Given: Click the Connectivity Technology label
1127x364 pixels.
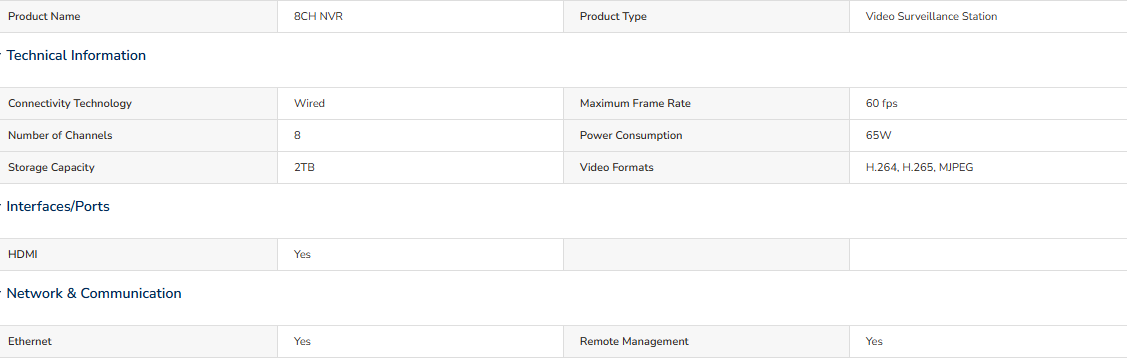Looking at the screenshot, I should pos(70,104).
